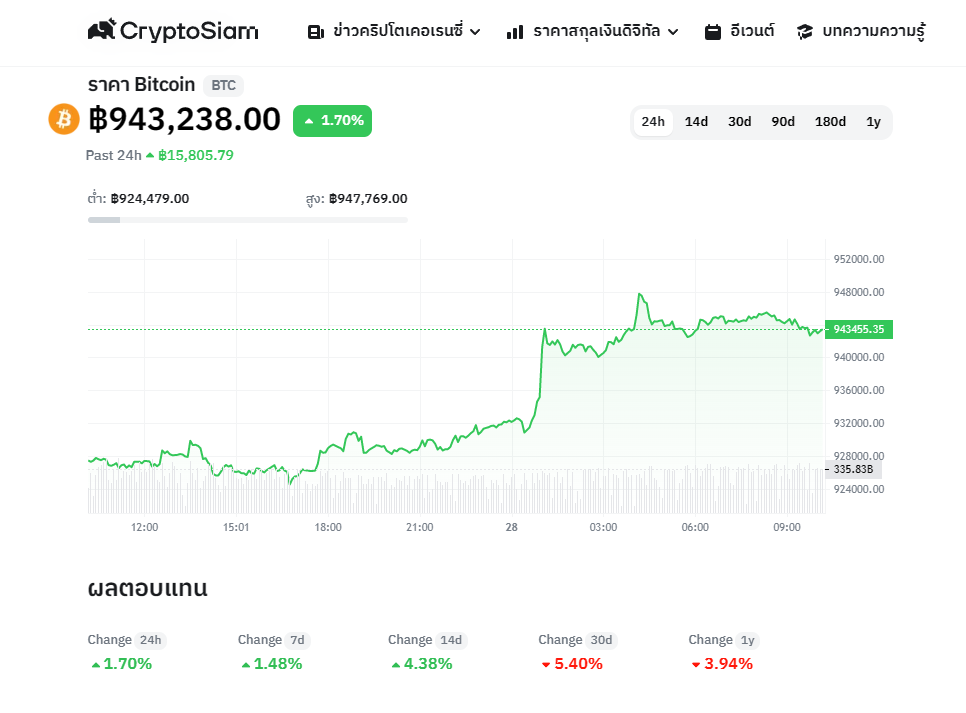Open the CryptoSiam logo homepage link
966x713 pixels.
pyautogui.click(x=173, y=30)
